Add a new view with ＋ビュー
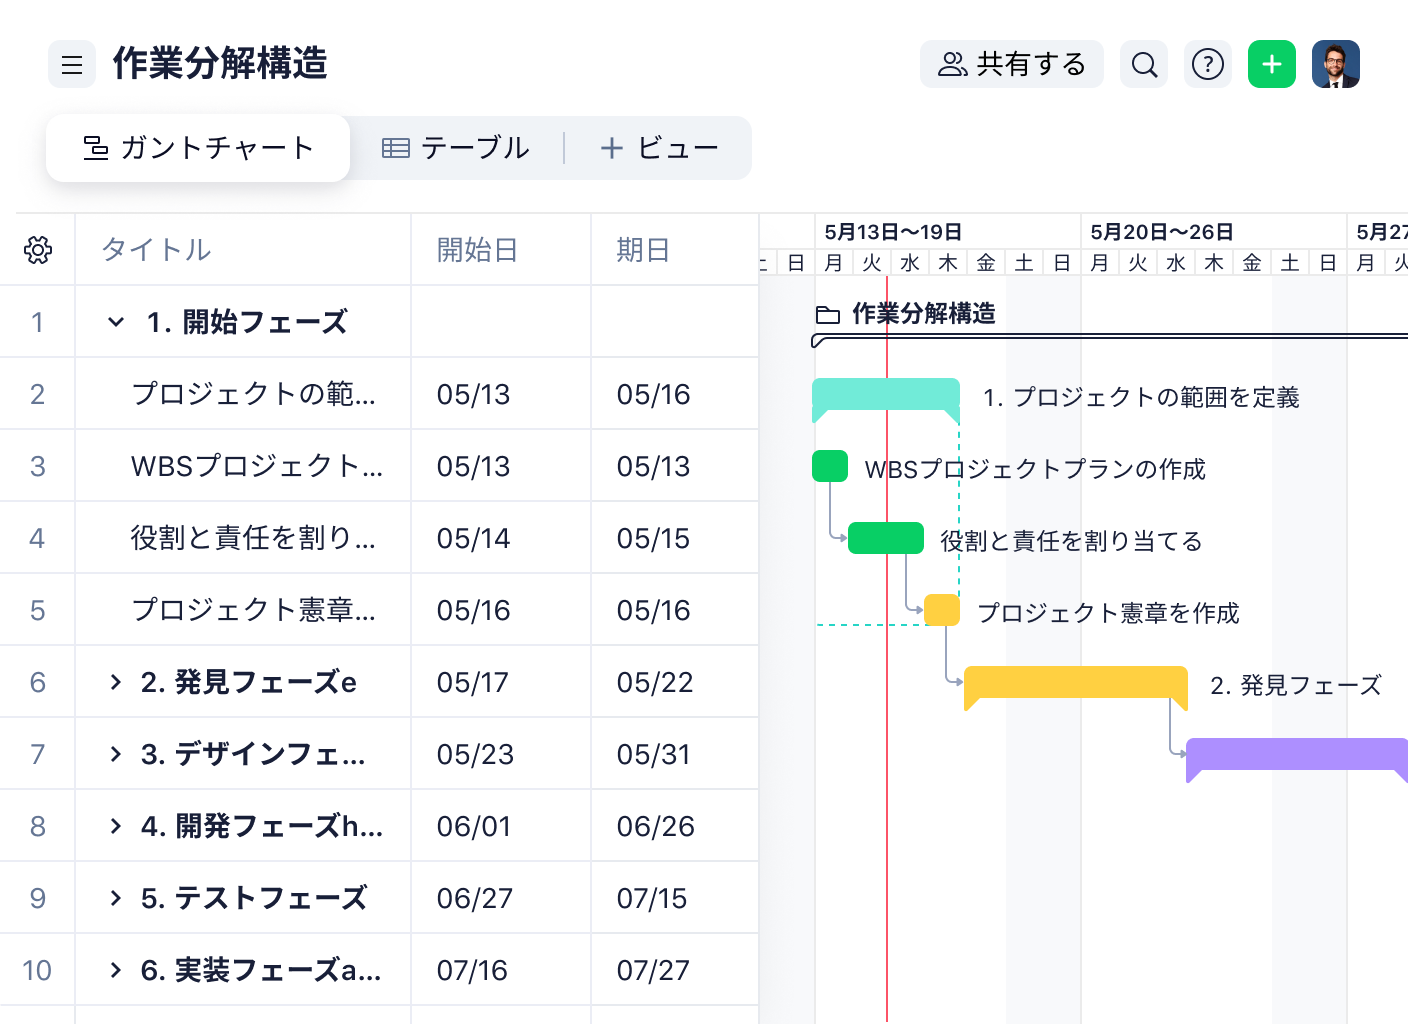 pos(659,148)
